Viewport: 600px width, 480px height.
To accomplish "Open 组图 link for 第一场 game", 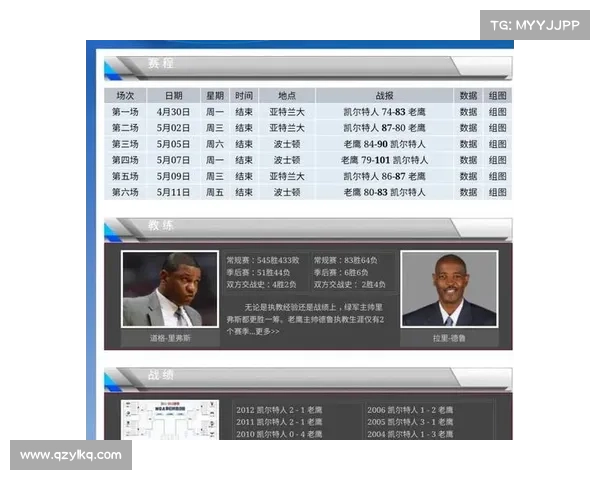I will 497,112.
